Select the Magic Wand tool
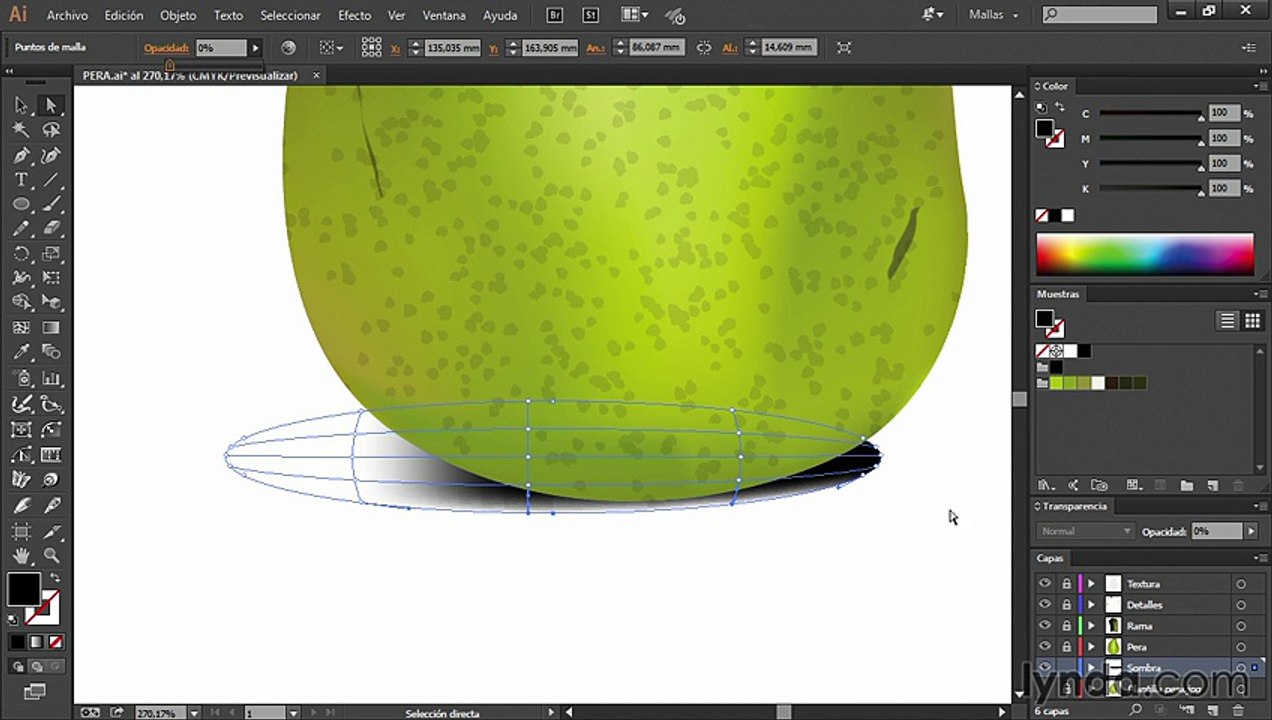 (x=21, y=130)
